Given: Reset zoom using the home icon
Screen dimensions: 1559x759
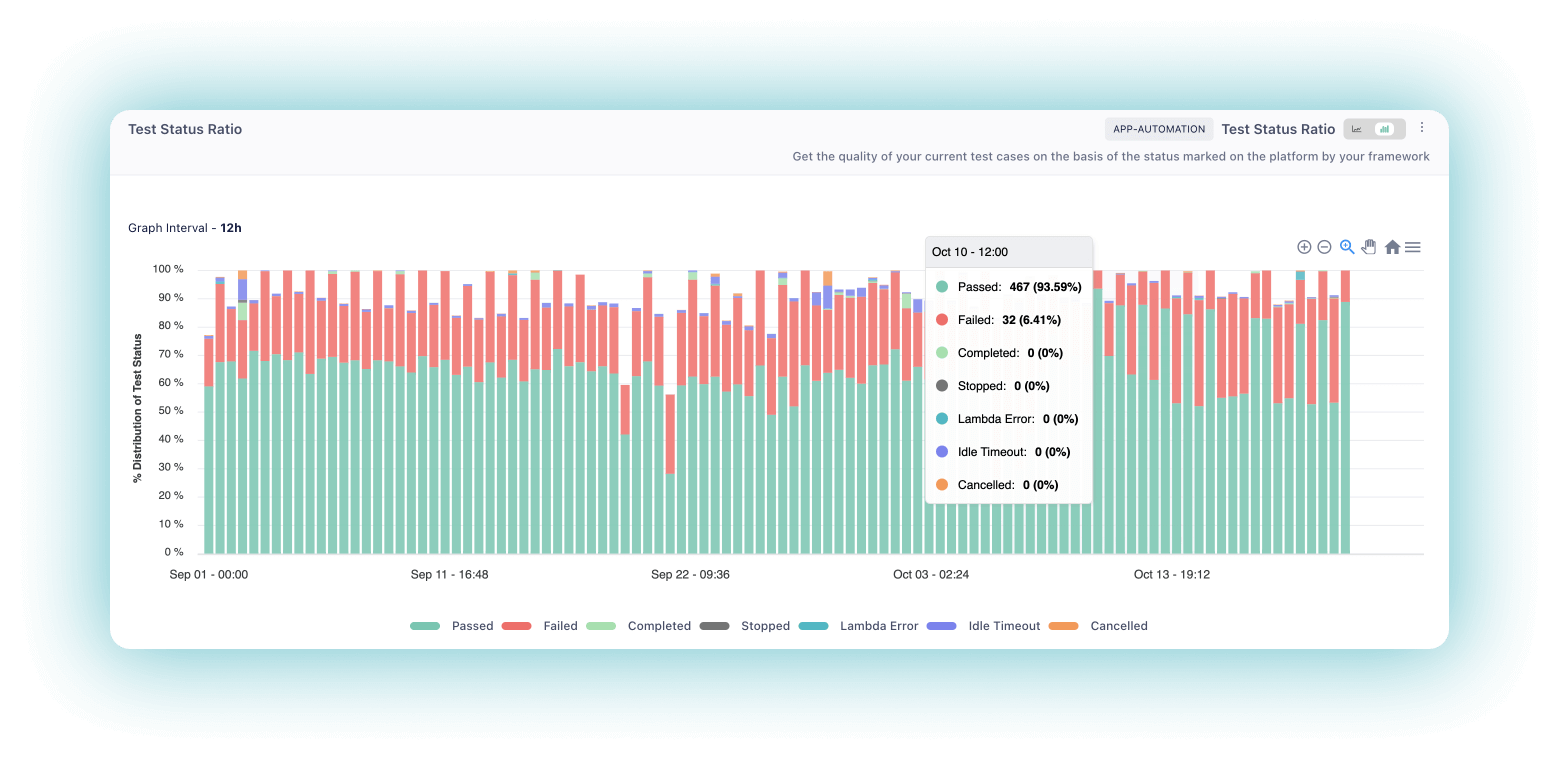Looking at the screenshot, I should [x=1392, y=247].
